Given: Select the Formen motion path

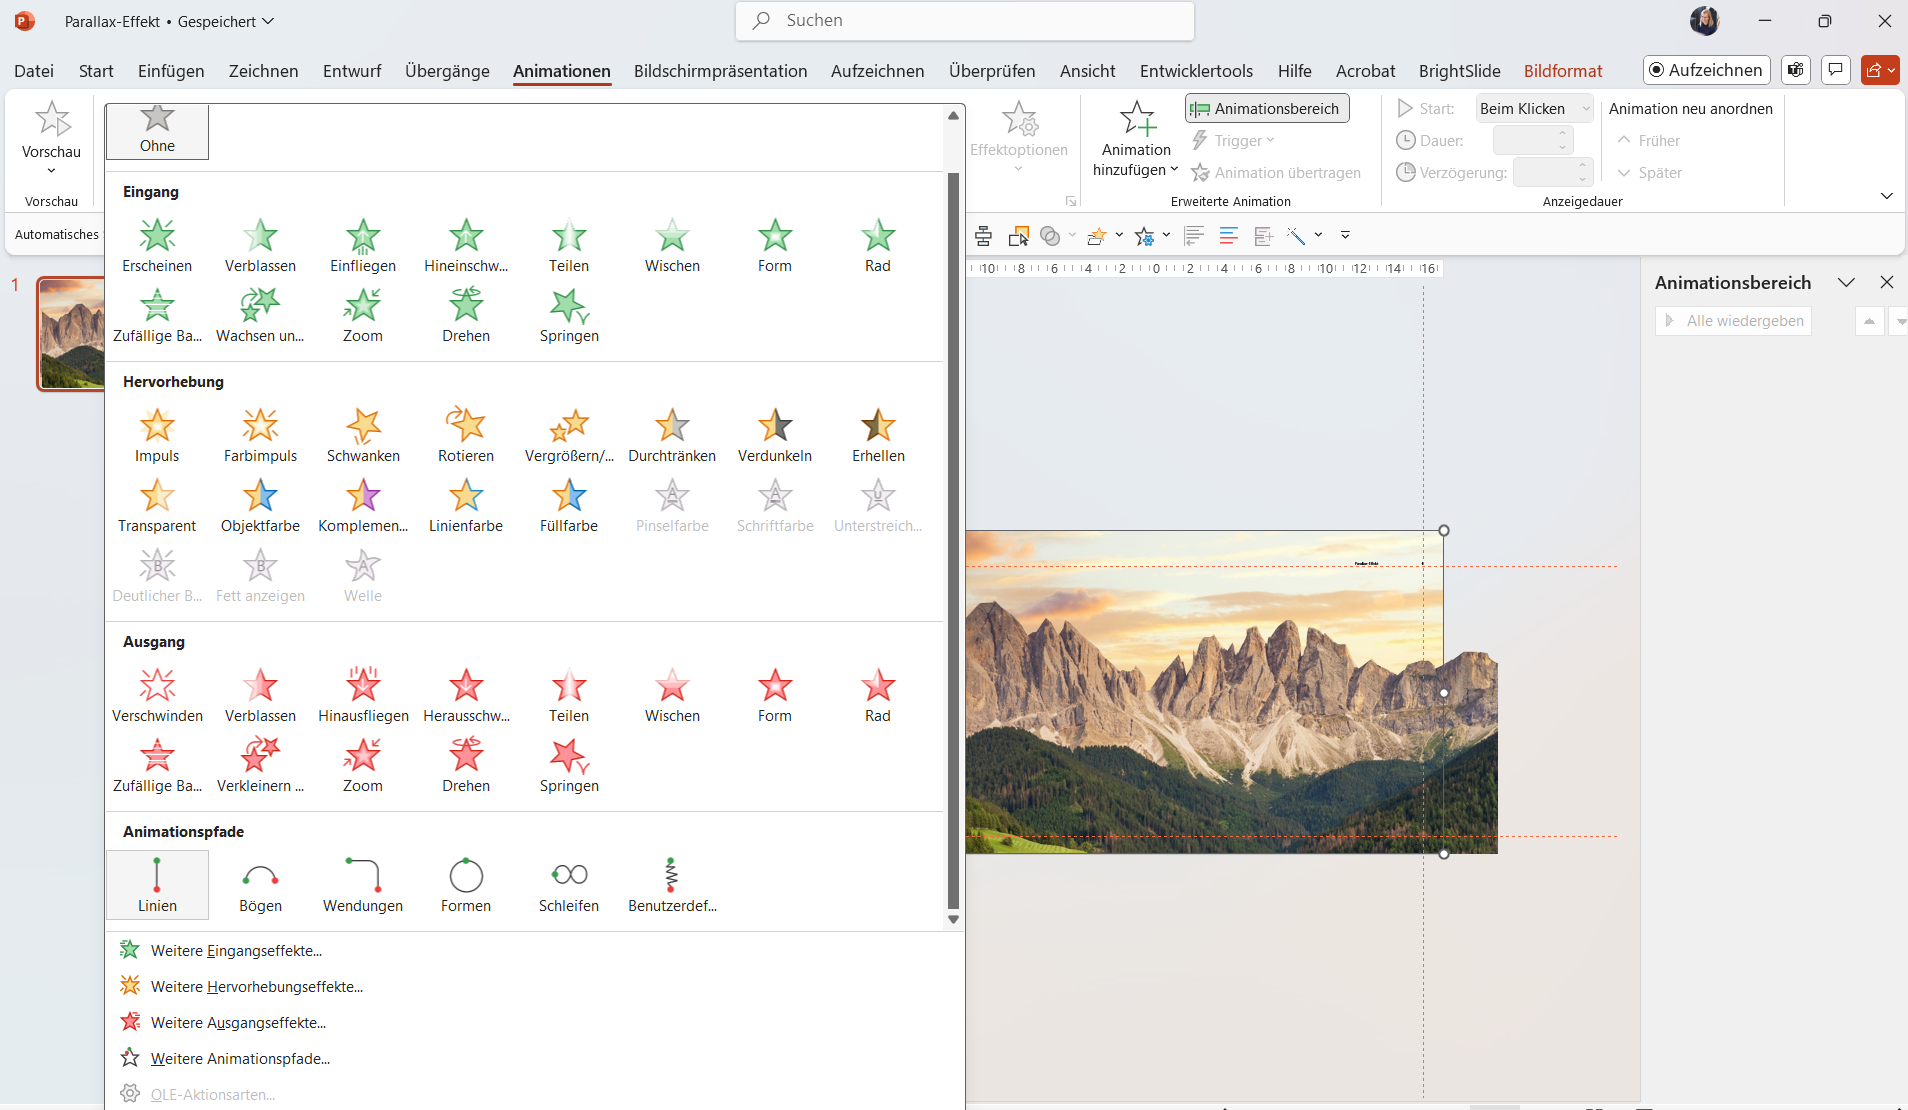Looking at the screenshot, I should [466, 885].
